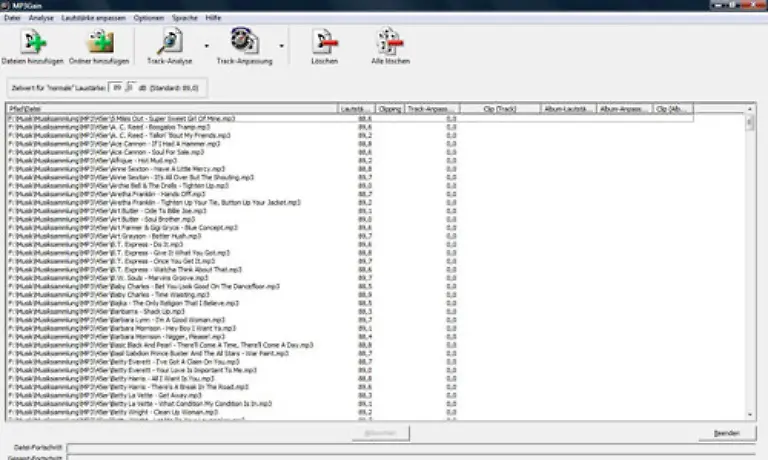Click the Beenden button
This screenshot has width=768, height=460.
pos(727,433)
